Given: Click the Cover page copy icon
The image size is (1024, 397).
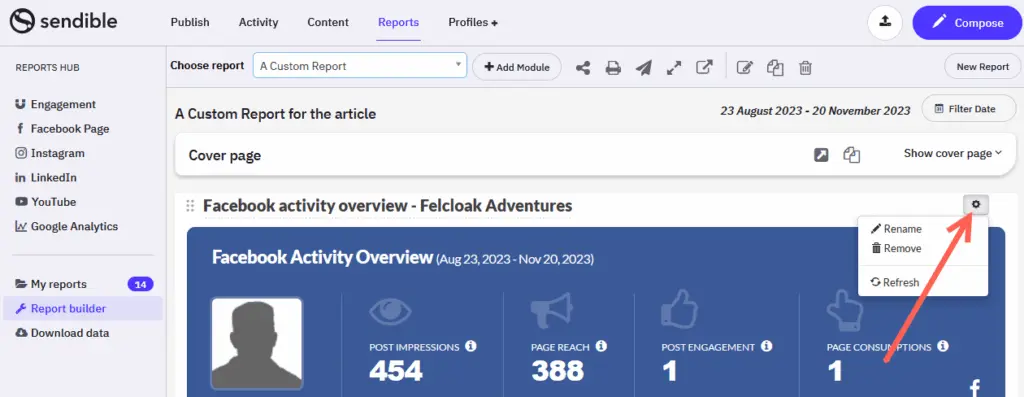Looking at the screenshot, I should 851,155.
